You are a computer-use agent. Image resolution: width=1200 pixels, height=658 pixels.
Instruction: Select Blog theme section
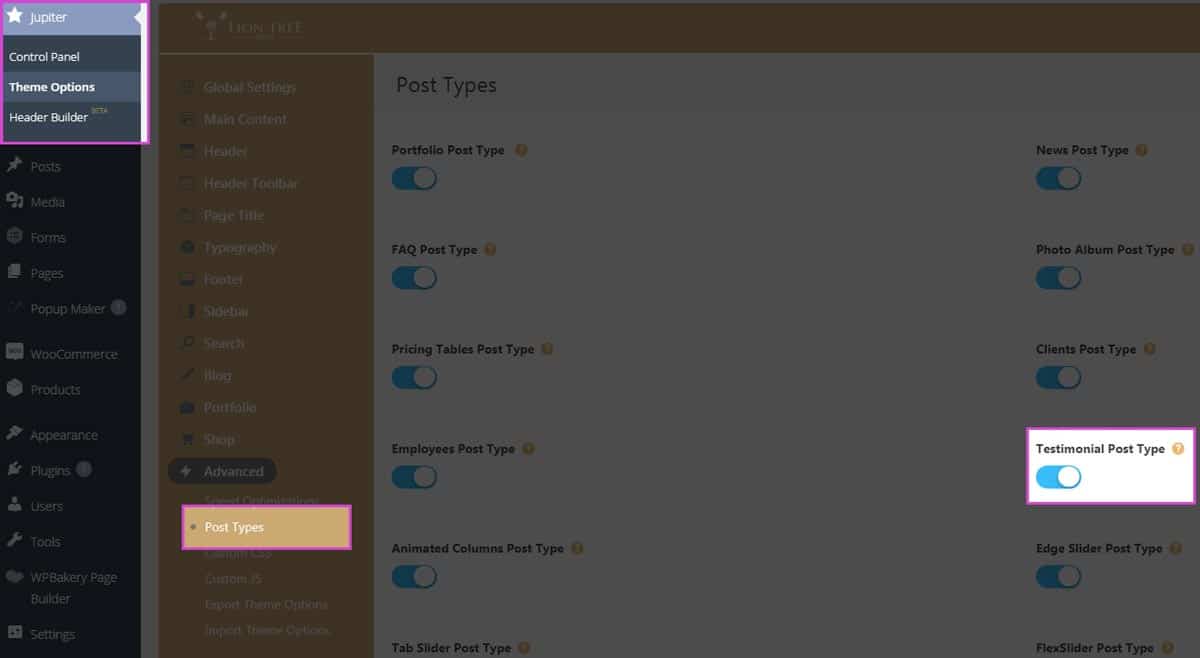[x=217, y=375]
